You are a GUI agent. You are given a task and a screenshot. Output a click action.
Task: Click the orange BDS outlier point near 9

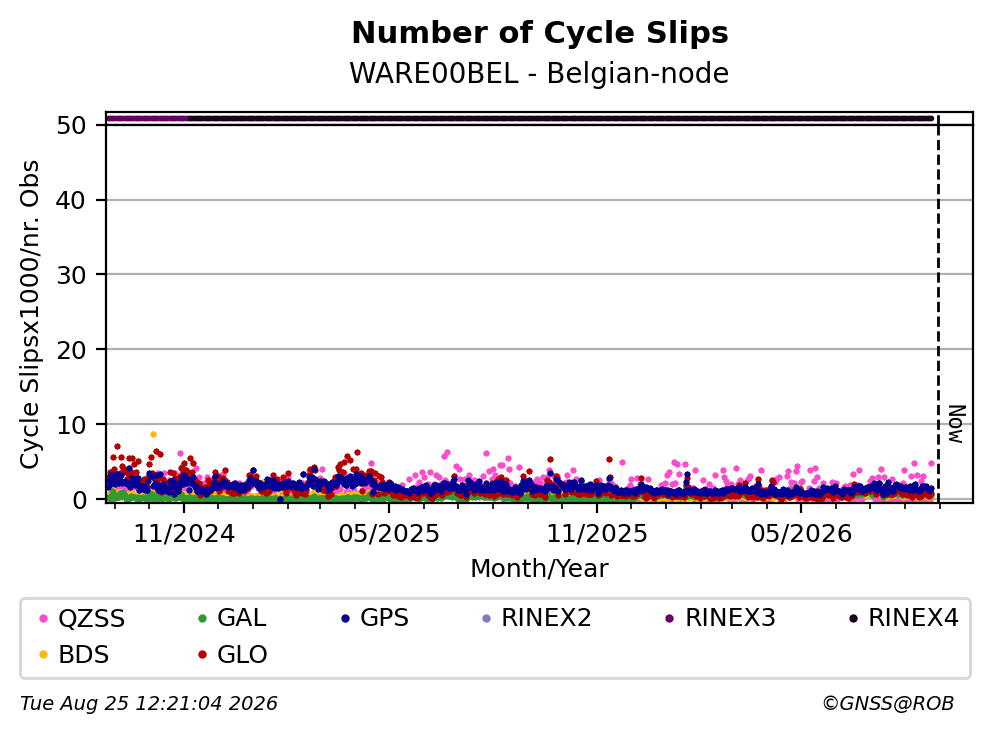click(x=153, y=434)
